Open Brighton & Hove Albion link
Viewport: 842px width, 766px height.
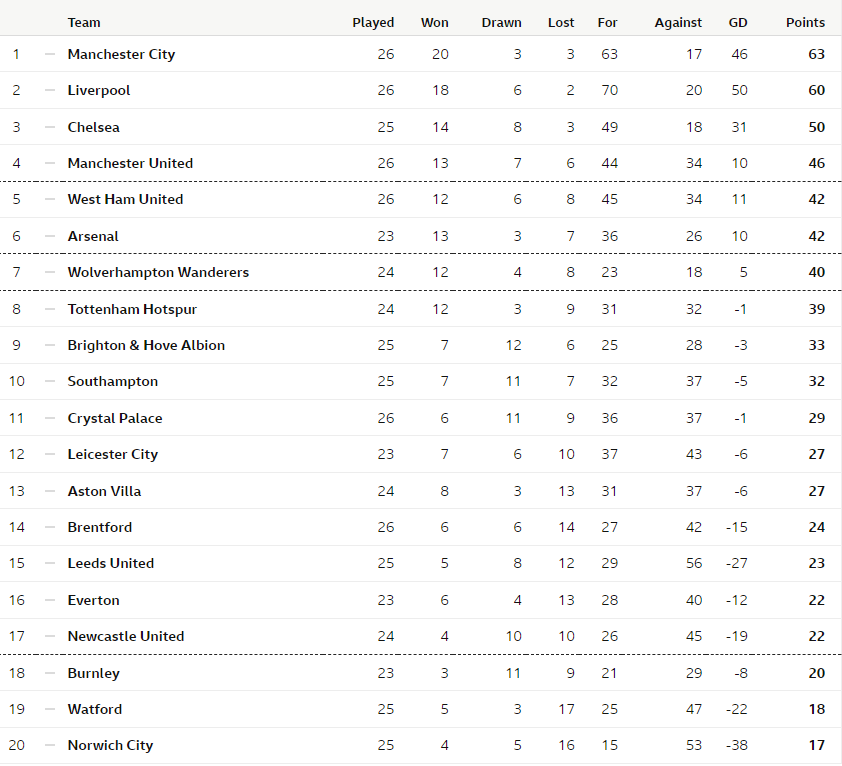click(146, 345)
